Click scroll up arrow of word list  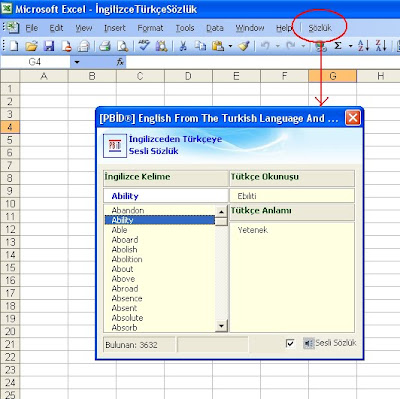tap(221, 212)
